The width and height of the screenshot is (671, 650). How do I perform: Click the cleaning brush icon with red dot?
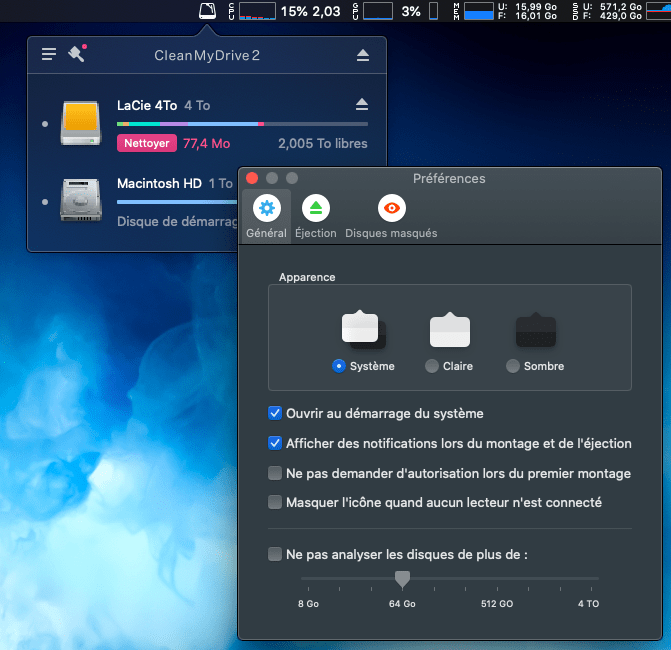pos(76,54)
